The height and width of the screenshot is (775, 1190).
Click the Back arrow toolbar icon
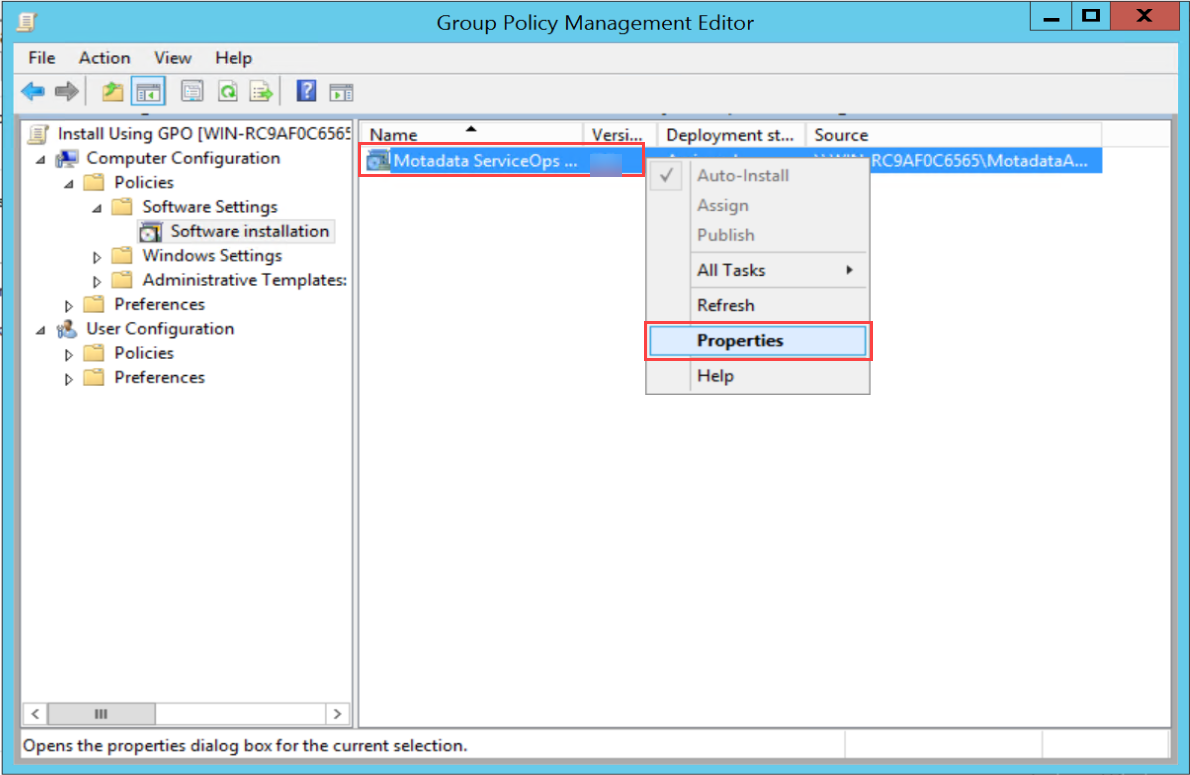33,92
